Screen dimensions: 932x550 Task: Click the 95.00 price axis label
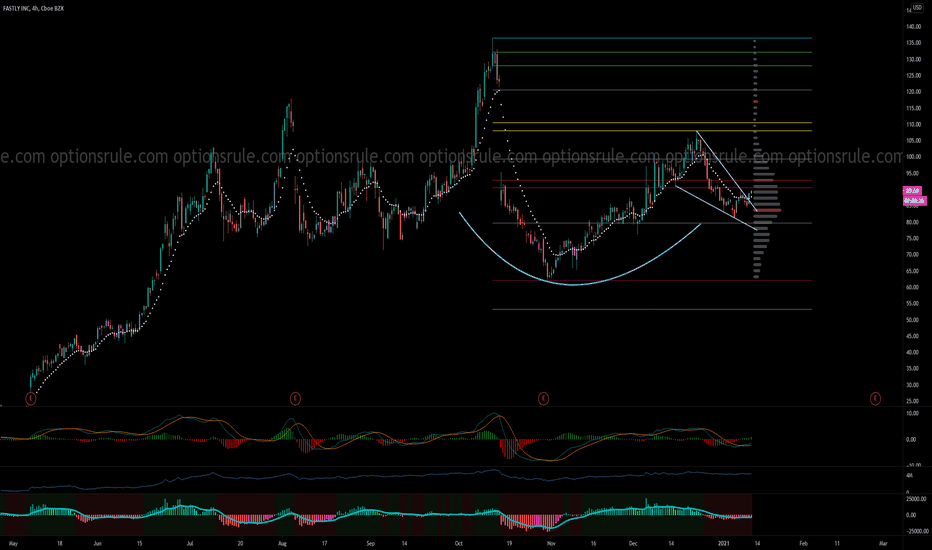914,174
